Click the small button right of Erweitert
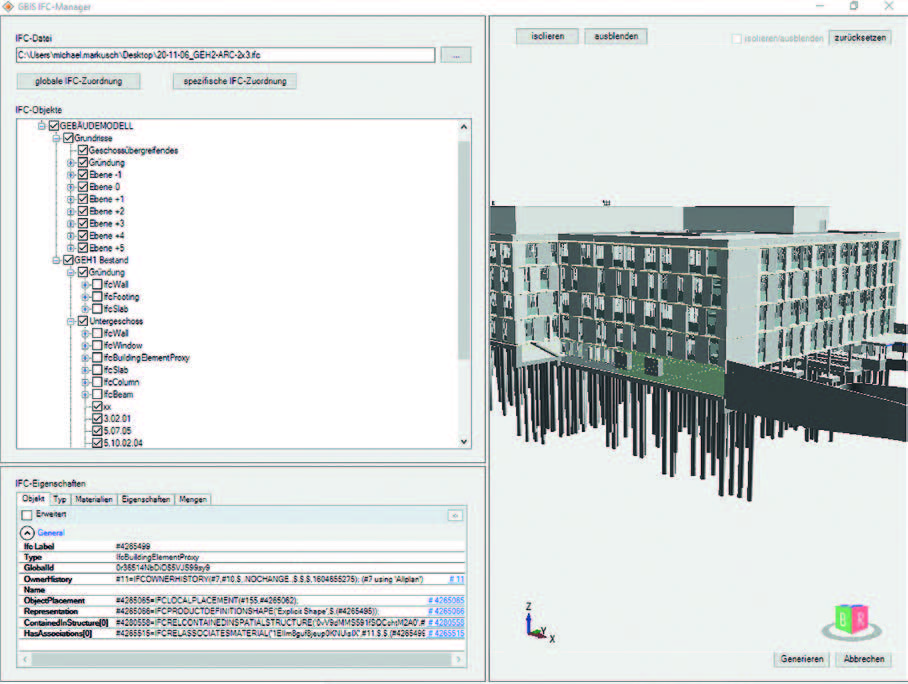The image size is (908, 684). [455, 515]
